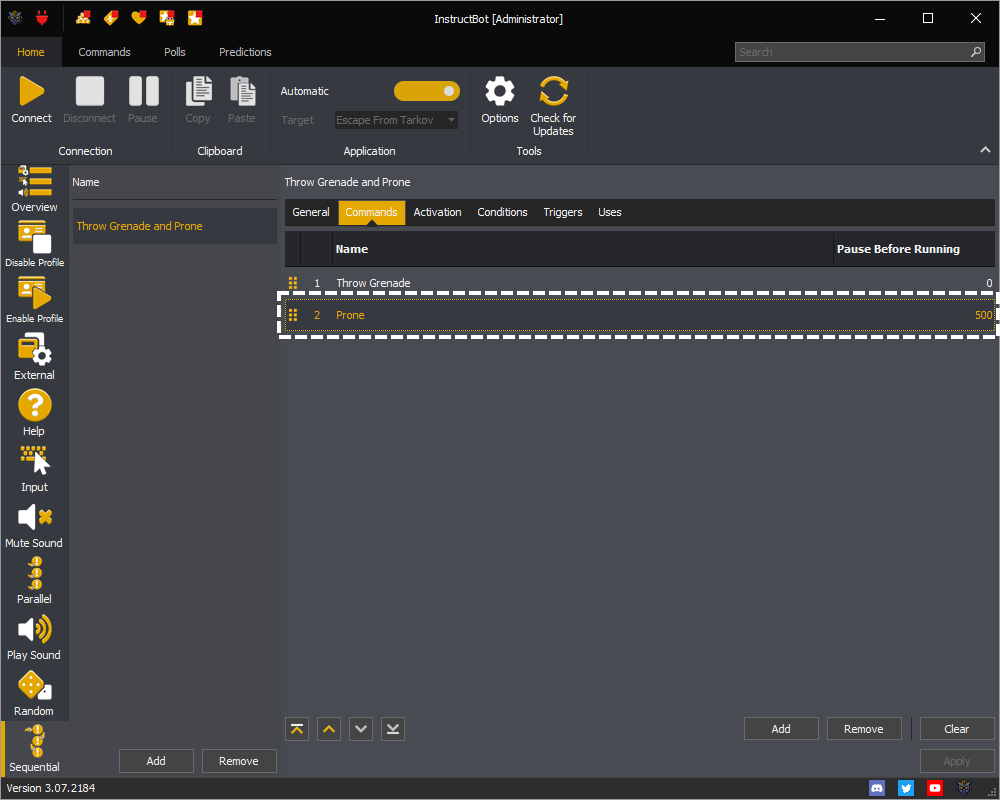1000x800 pixels.
Task: Click the gold heart icon in title bar
Action: pos(138,18)
